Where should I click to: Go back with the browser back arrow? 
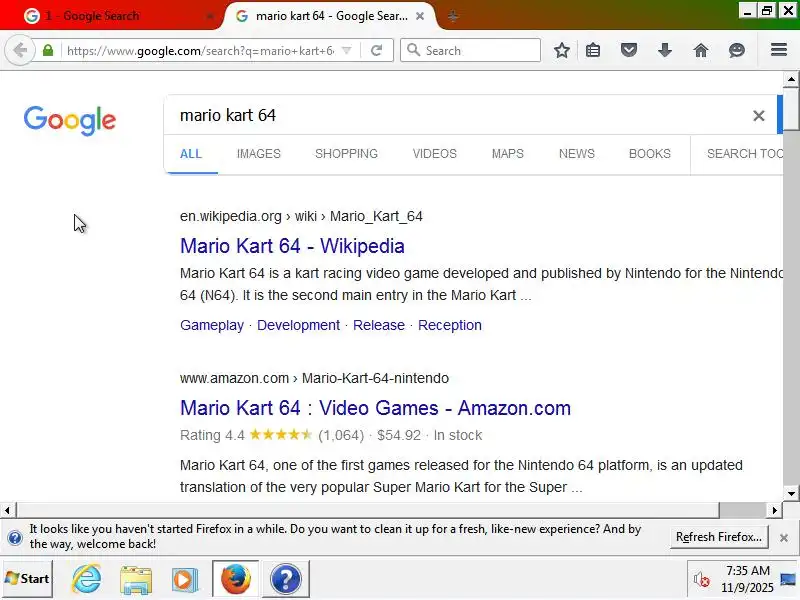tap(20, 51)
